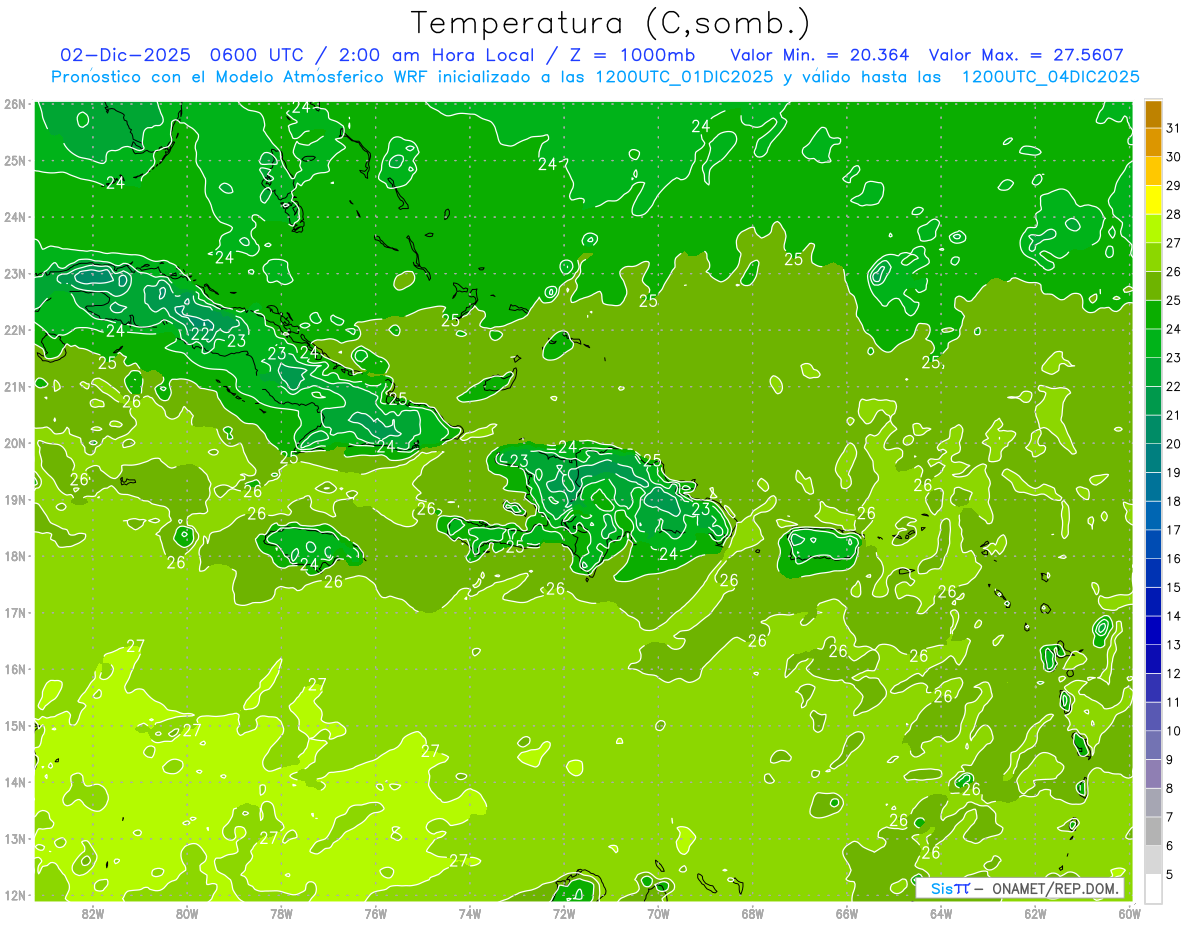
Task: Select the "Valor Min. = 20.364" reading
Action: (819, 55)
